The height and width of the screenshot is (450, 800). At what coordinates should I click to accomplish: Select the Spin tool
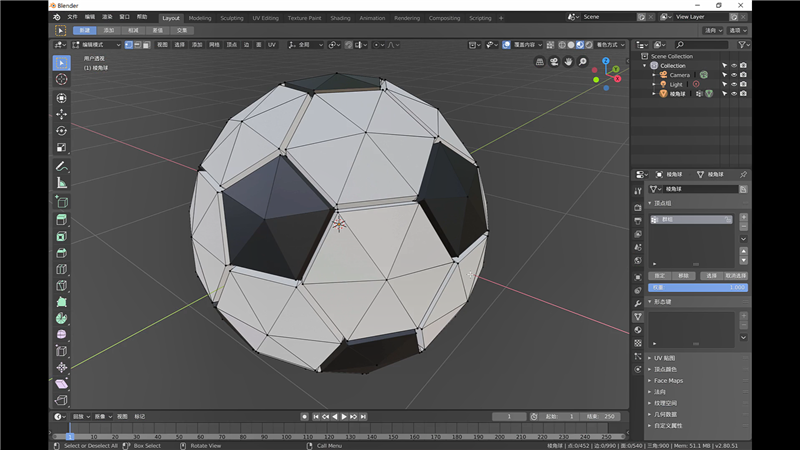coord(62,318)
